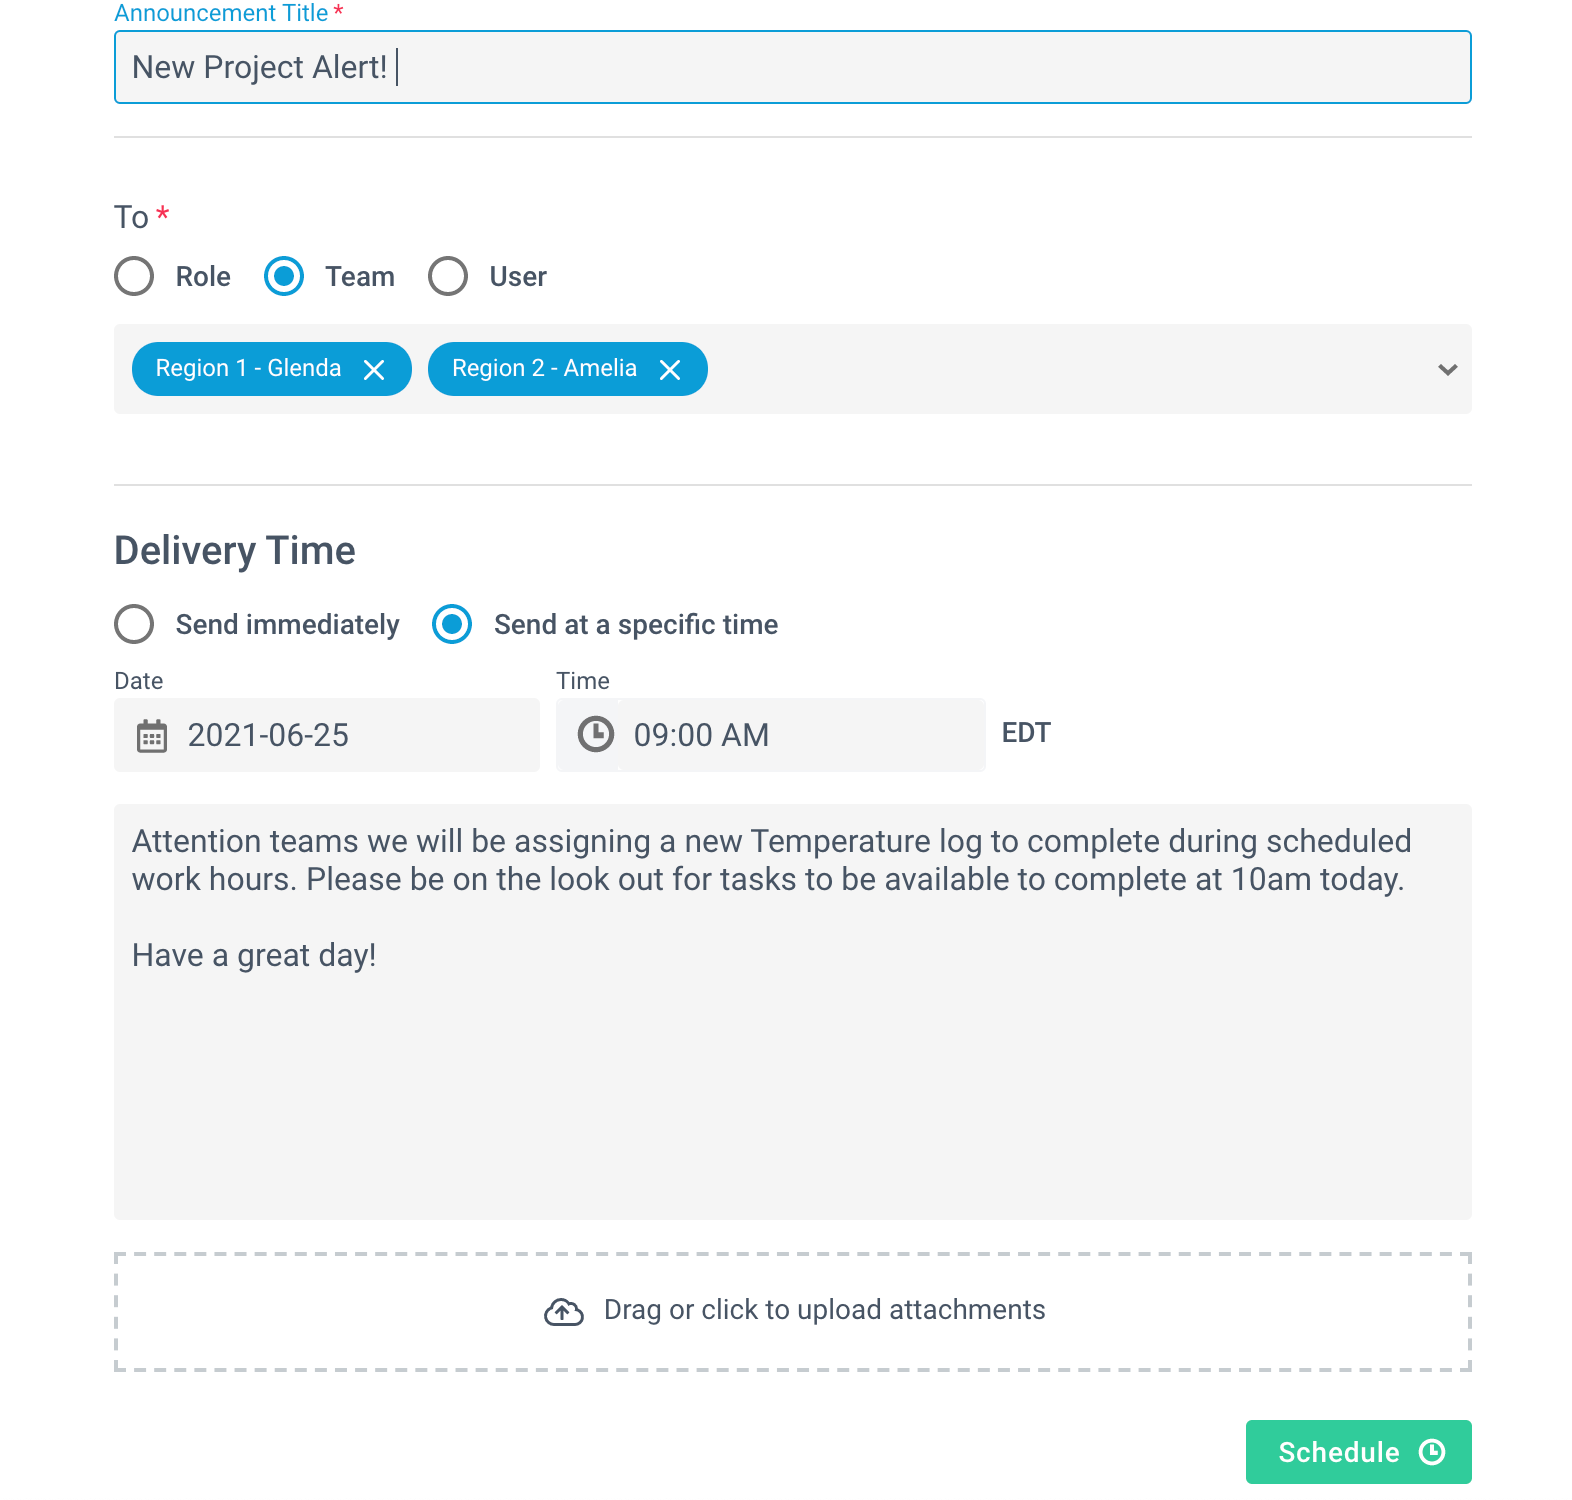Image resolution: width=1572 pixels, height=1500 pixels.
Task: Select the User radio option
Action: coord(448,276)
